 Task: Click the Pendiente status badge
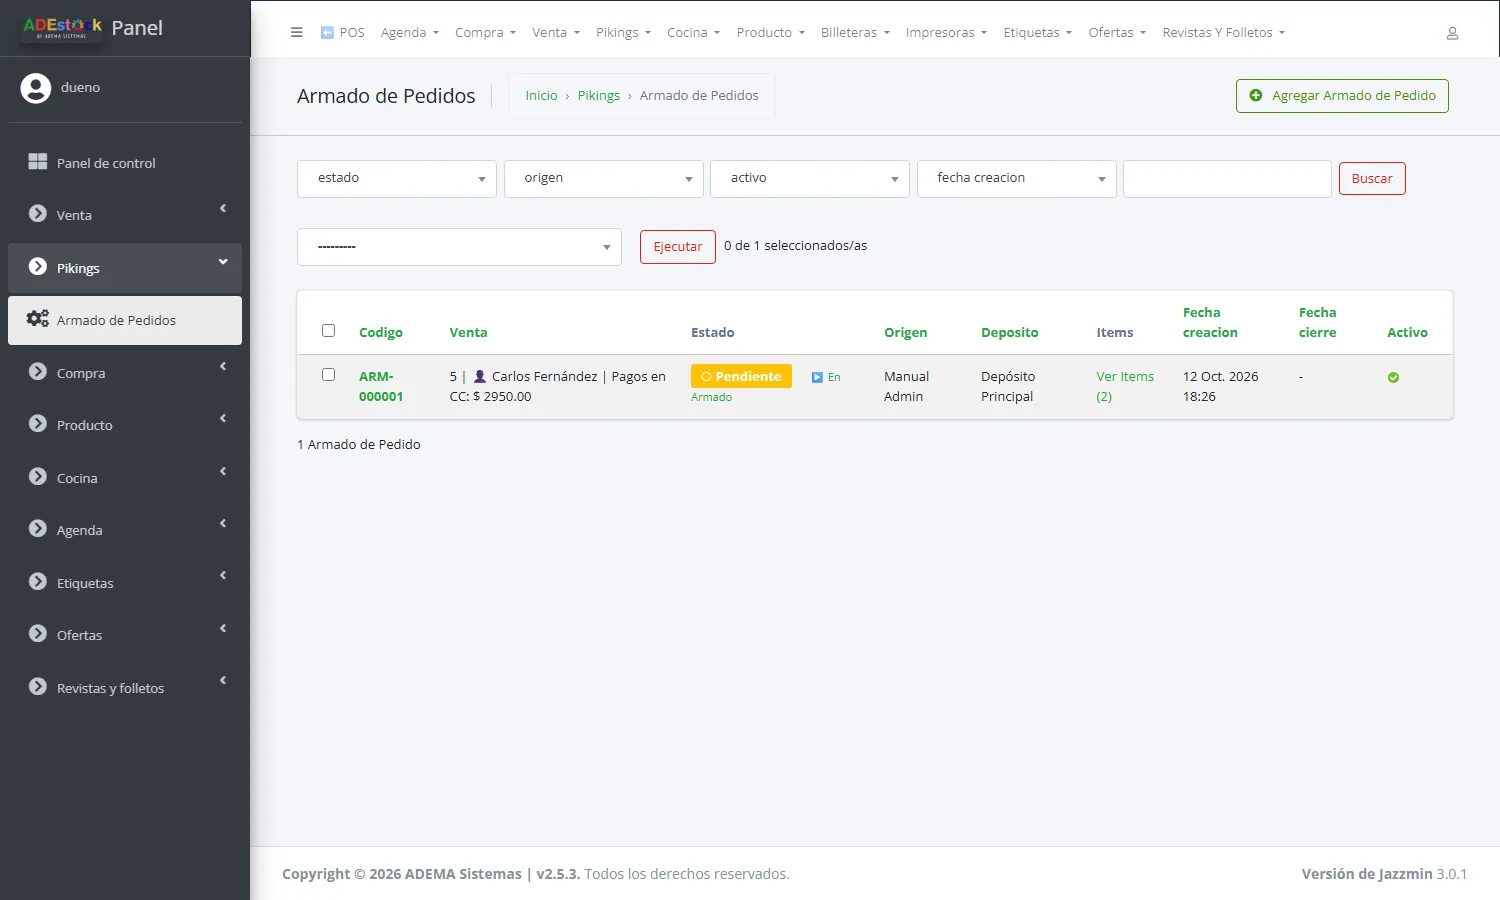tap(741, 376)
